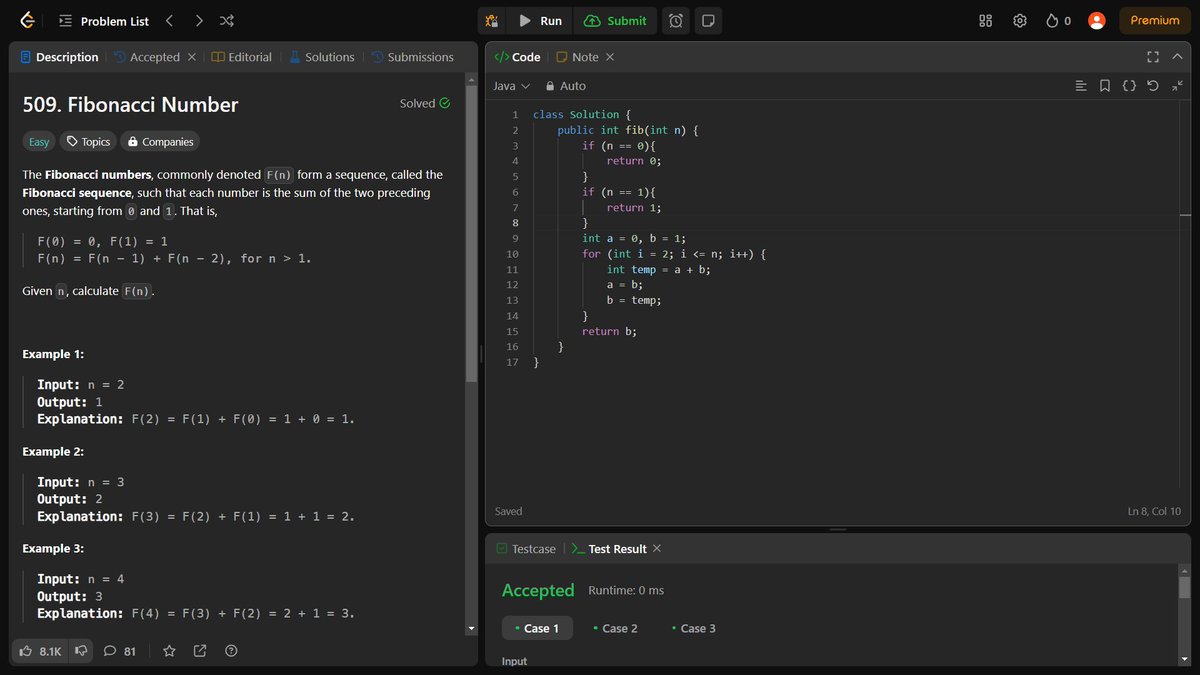Click 'return b;' in the code editor

(x=609, y=331)
